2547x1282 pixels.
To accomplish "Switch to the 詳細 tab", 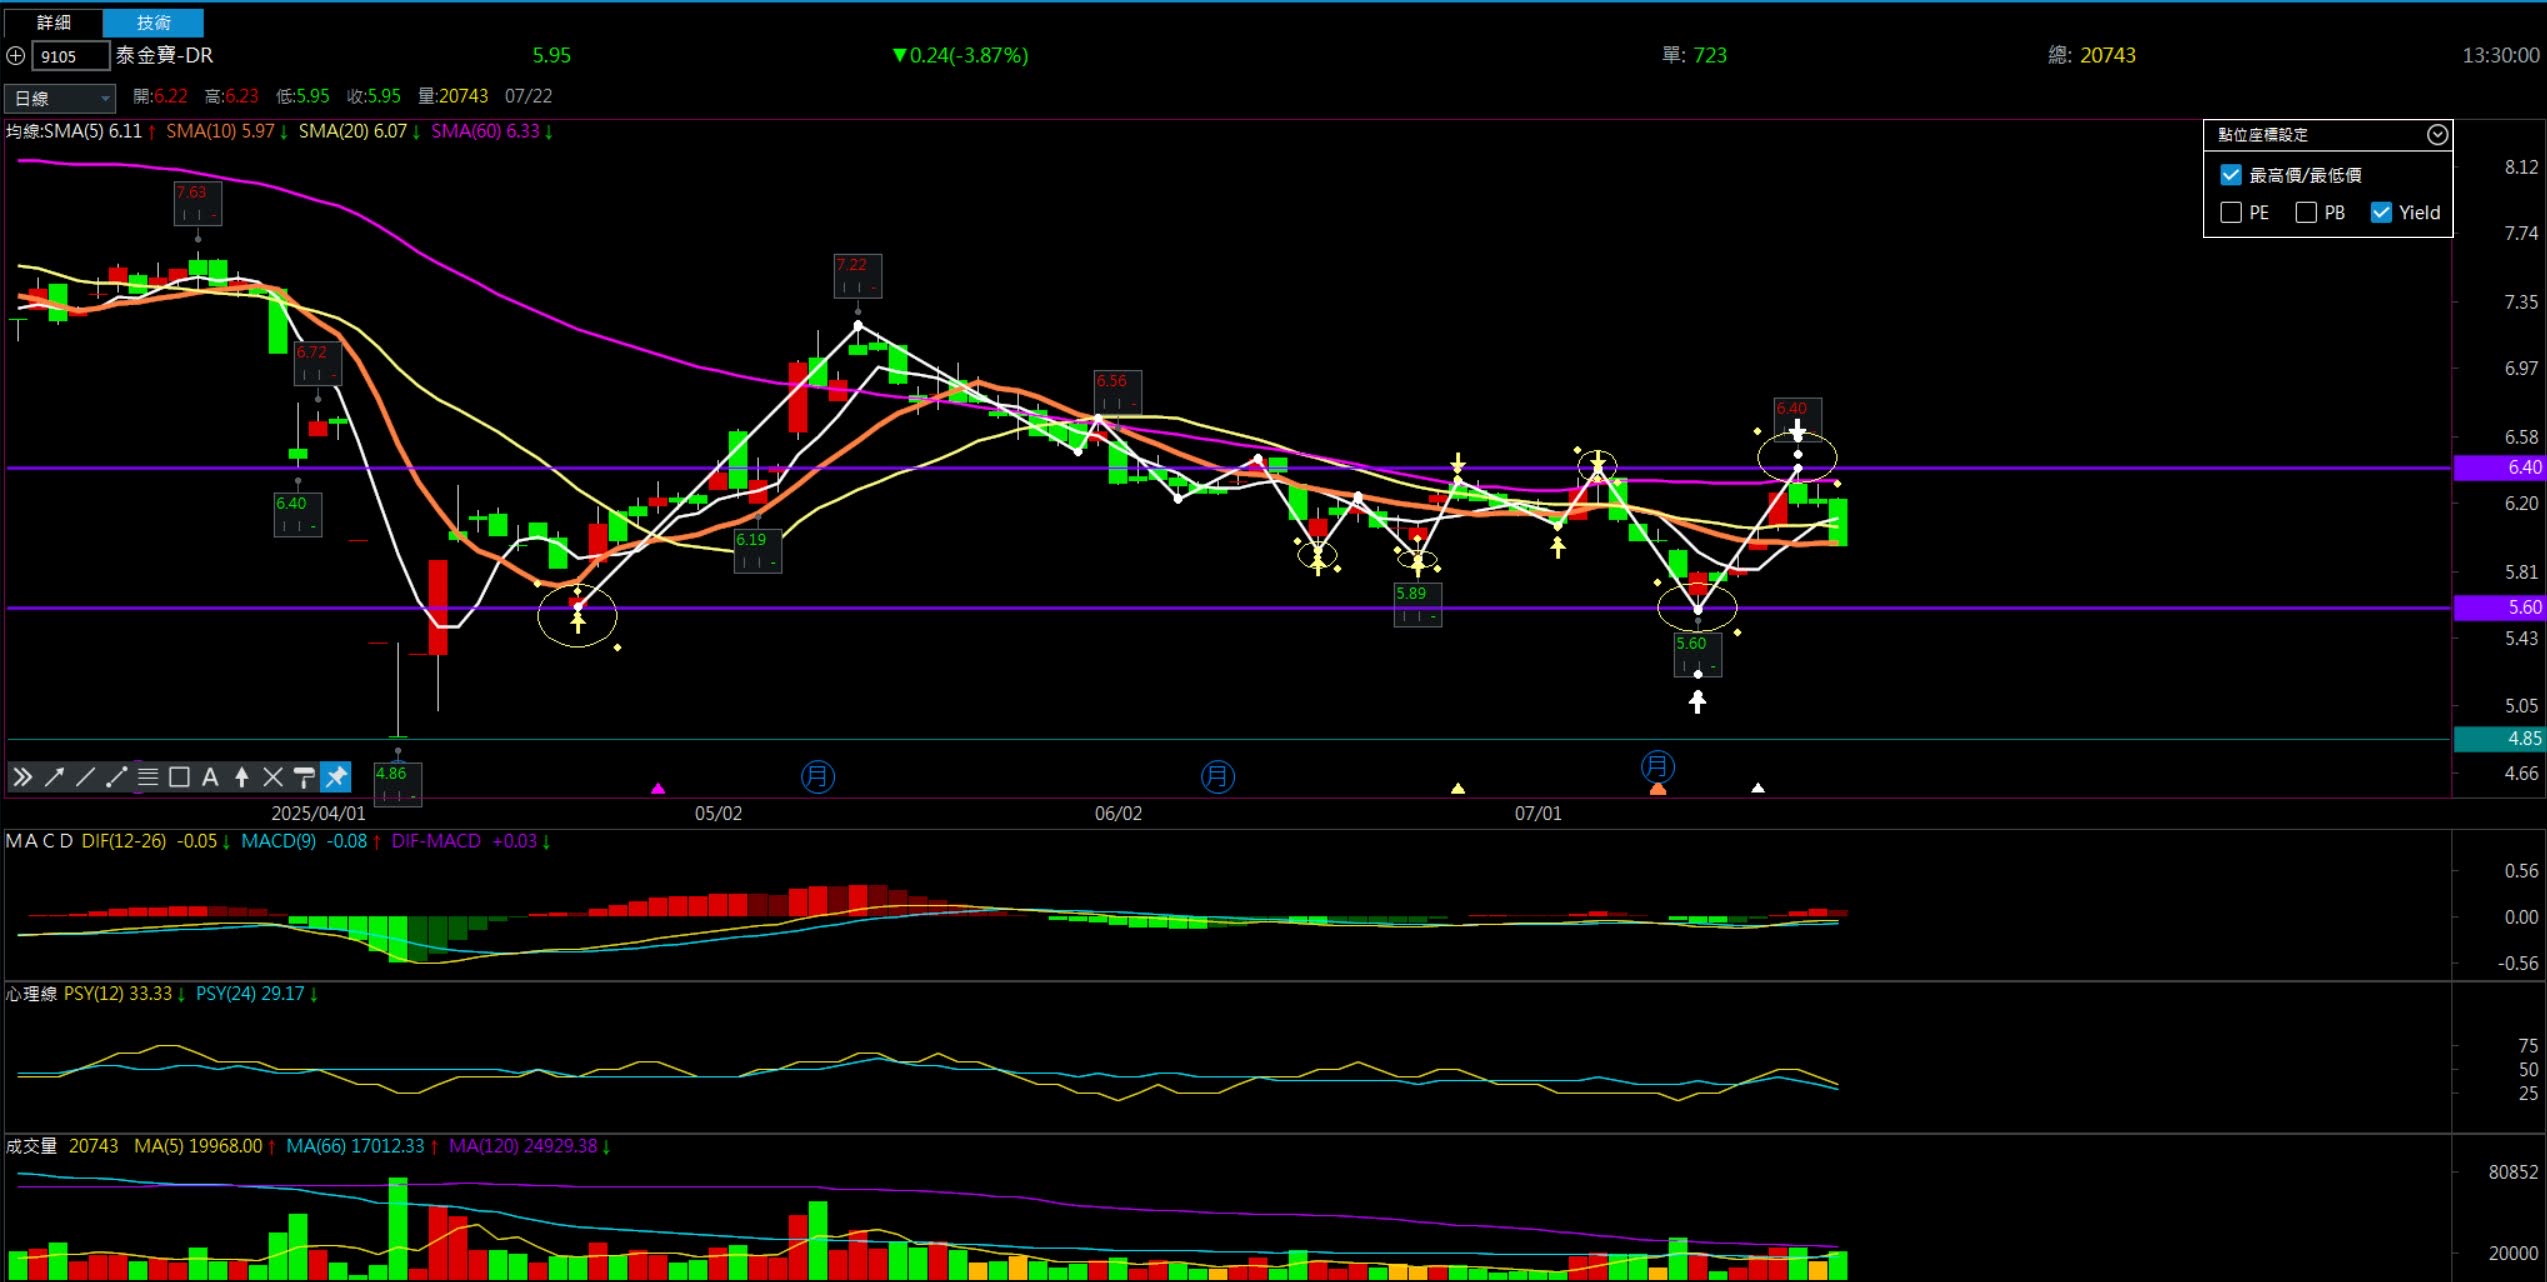I will click(x=53, y=22).
